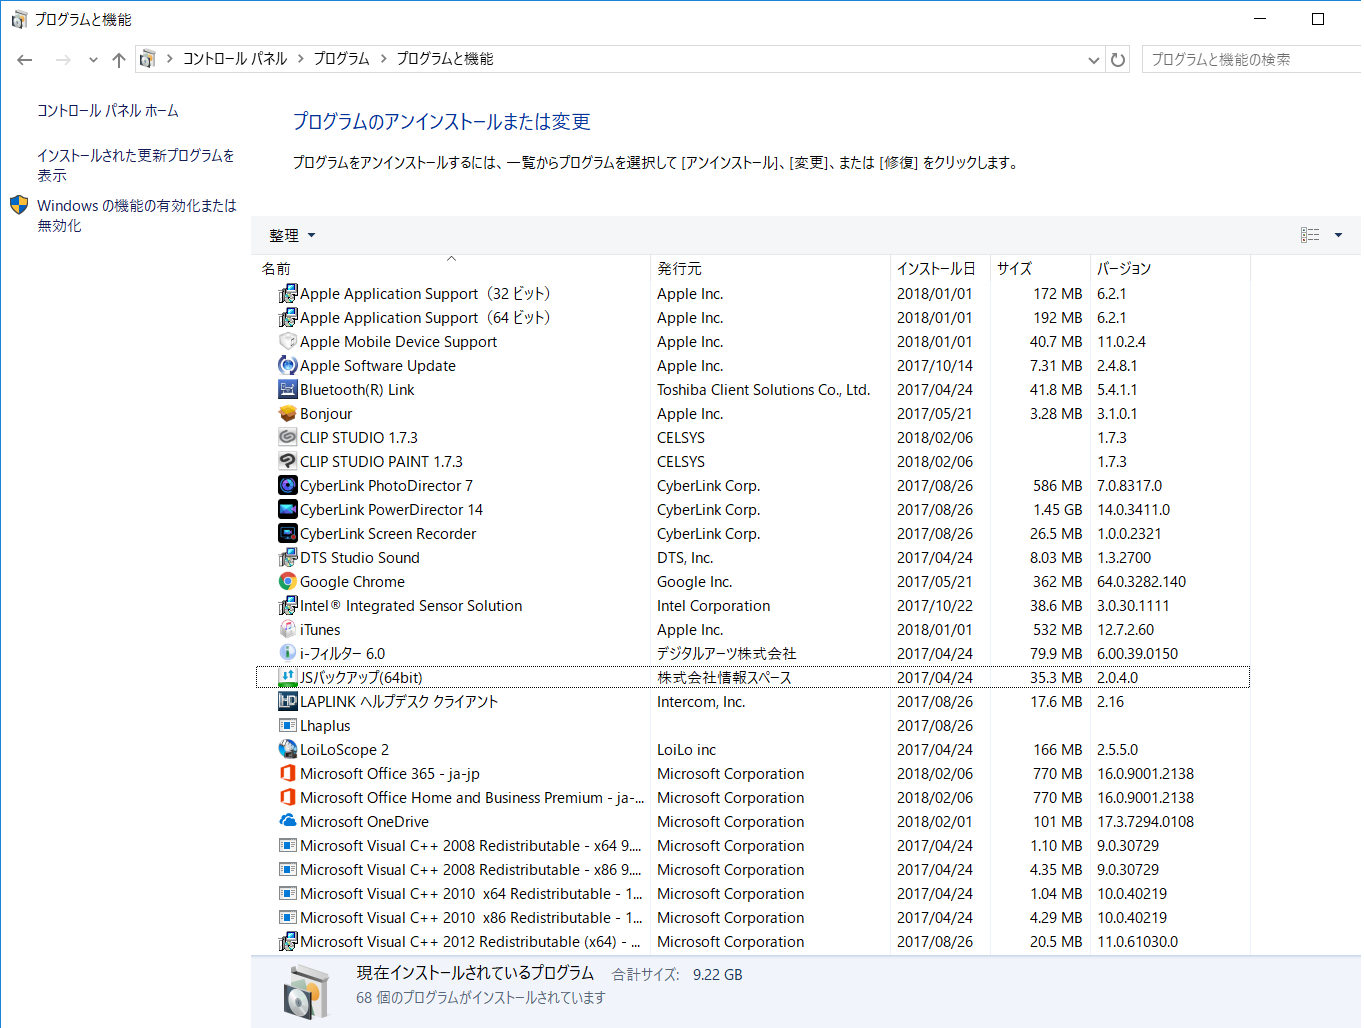The image size is (1364, 1028).
Task: Click the CLIP STUDIO 1.7.3 icon
Action: [288, 438]
